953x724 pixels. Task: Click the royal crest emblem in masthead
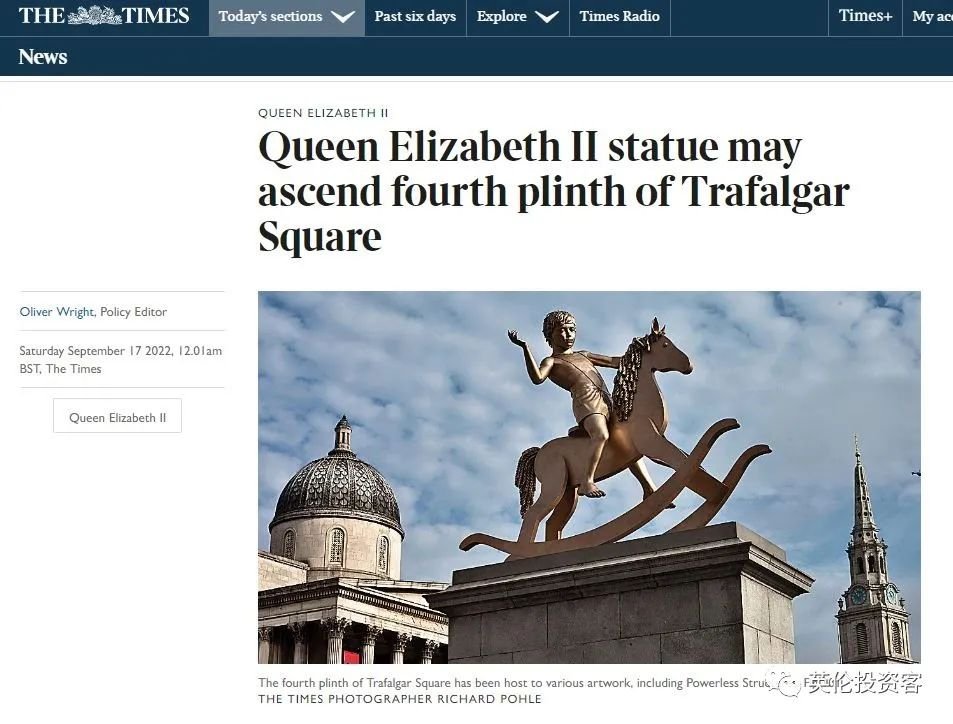(x=94, y=15)
